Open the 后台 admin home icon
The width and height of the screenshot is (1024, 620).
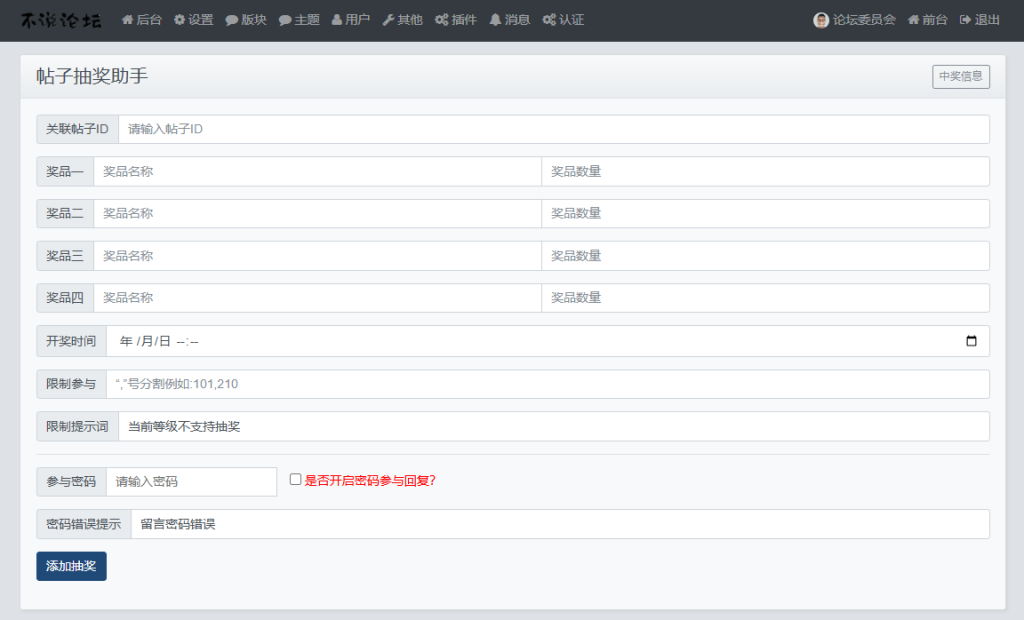click(127, 19)
